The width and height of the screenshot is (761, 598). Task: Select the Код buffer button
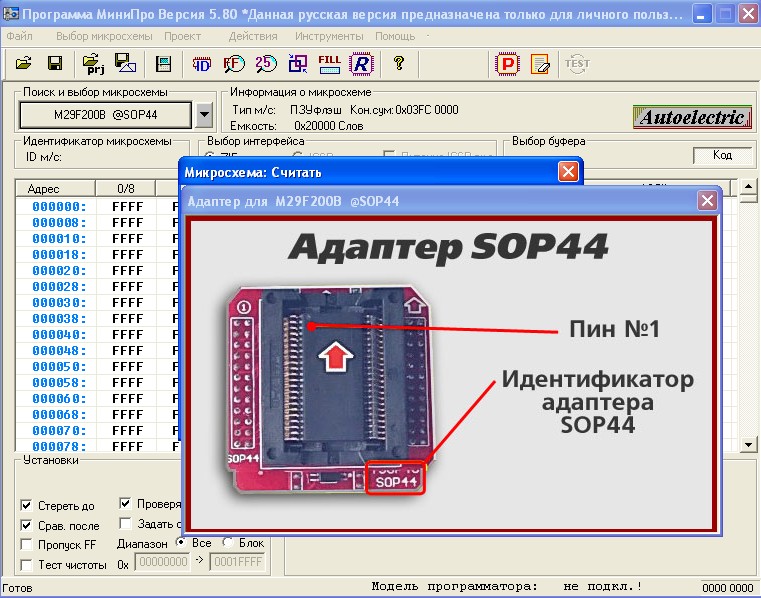pos(722,155)
